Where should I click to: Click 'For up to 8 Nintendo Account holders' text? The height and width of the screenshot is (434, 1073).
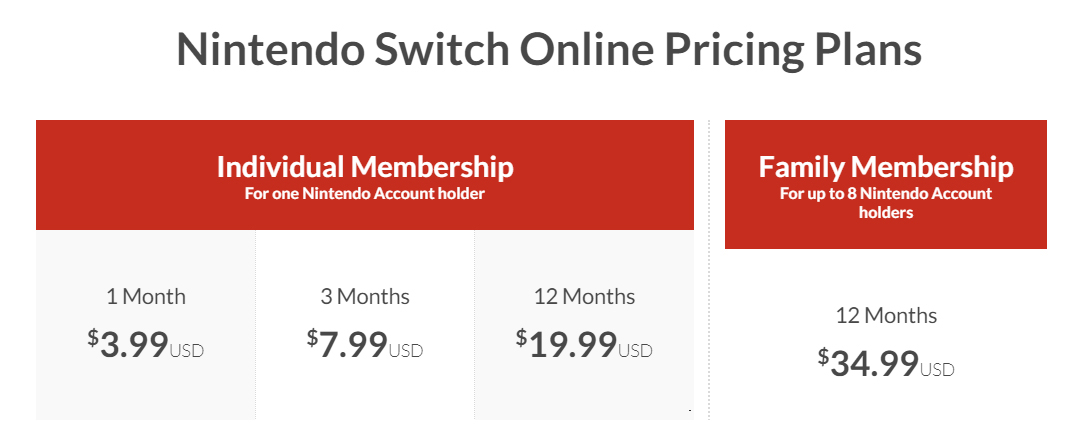(x=885, y=203)
